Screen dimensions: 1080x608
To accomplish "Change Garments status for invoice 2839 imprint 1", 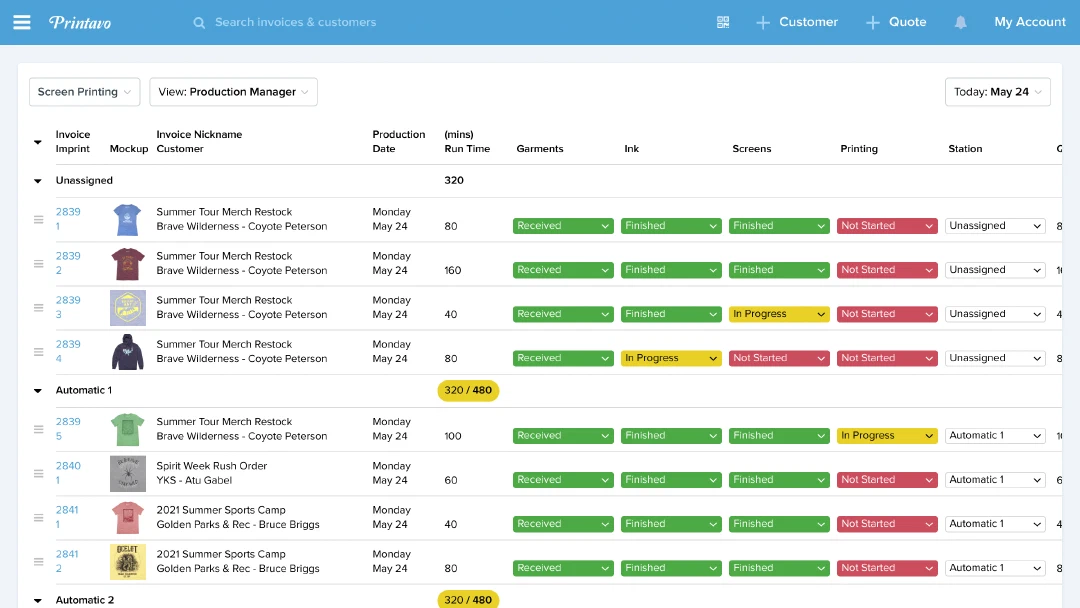I will 563,226.
